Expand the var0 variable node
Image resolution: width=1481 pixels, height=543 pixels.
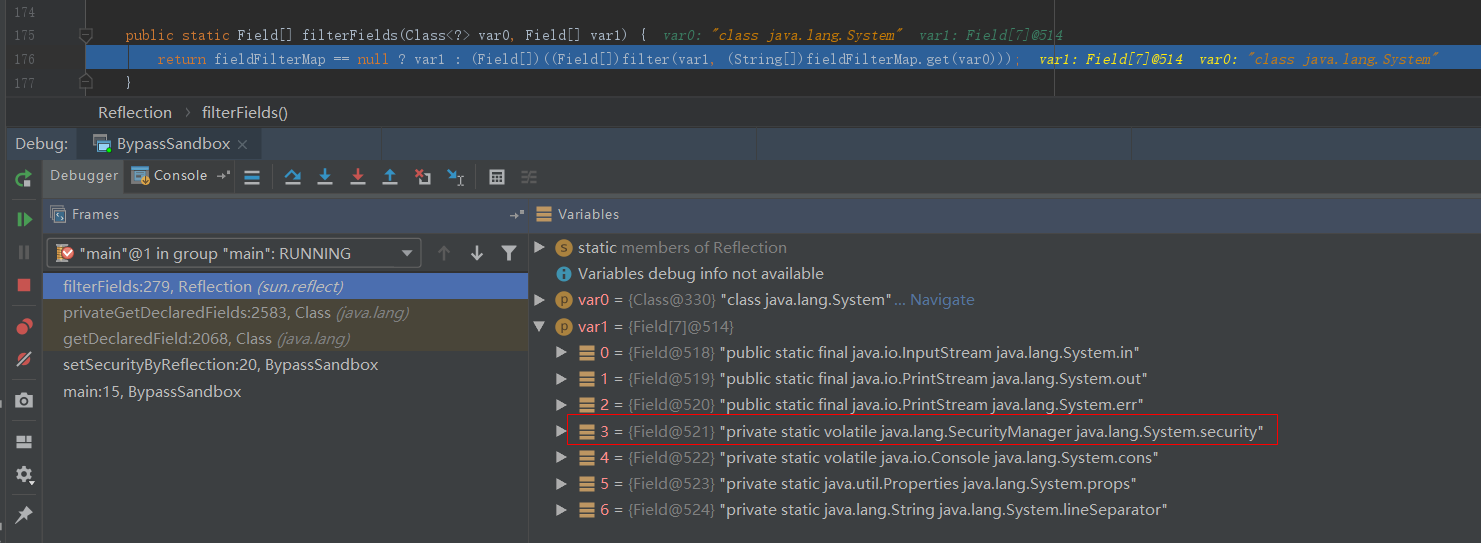pyautogui.click(x=540, y=300)
